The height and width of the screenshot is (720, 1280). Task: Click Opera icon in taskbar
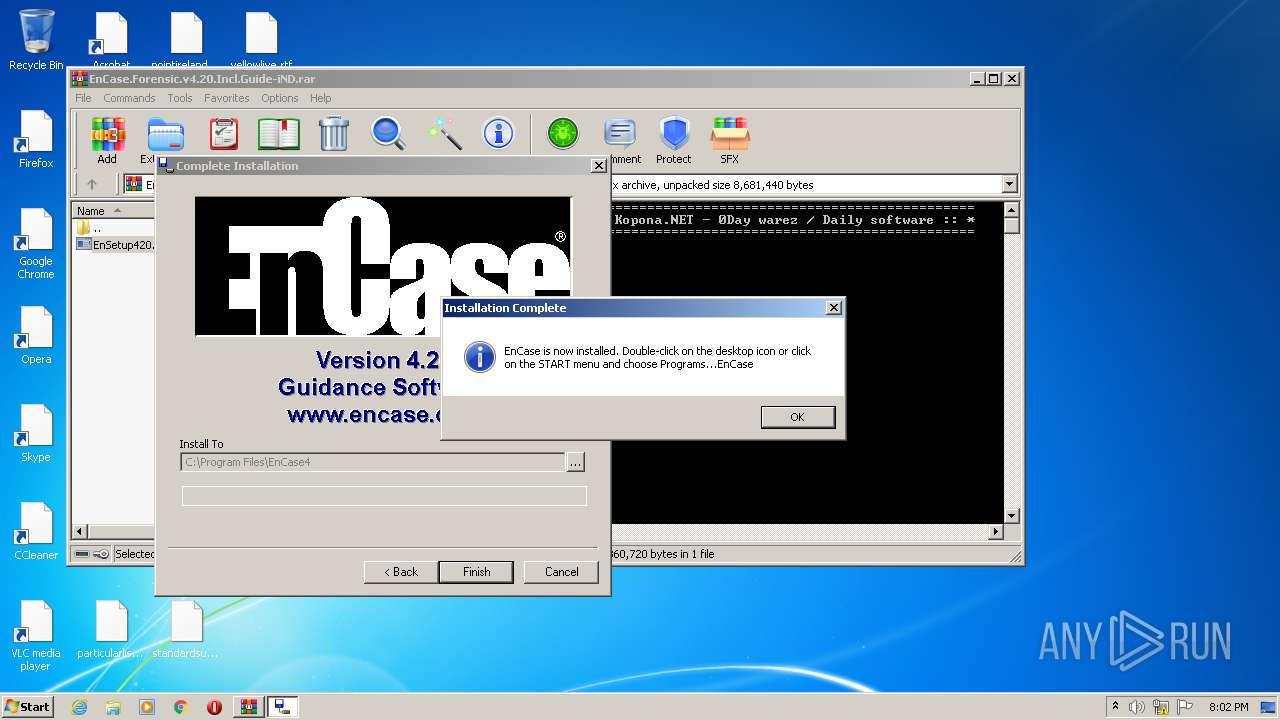pyautogui.click(x=214, y=707)
